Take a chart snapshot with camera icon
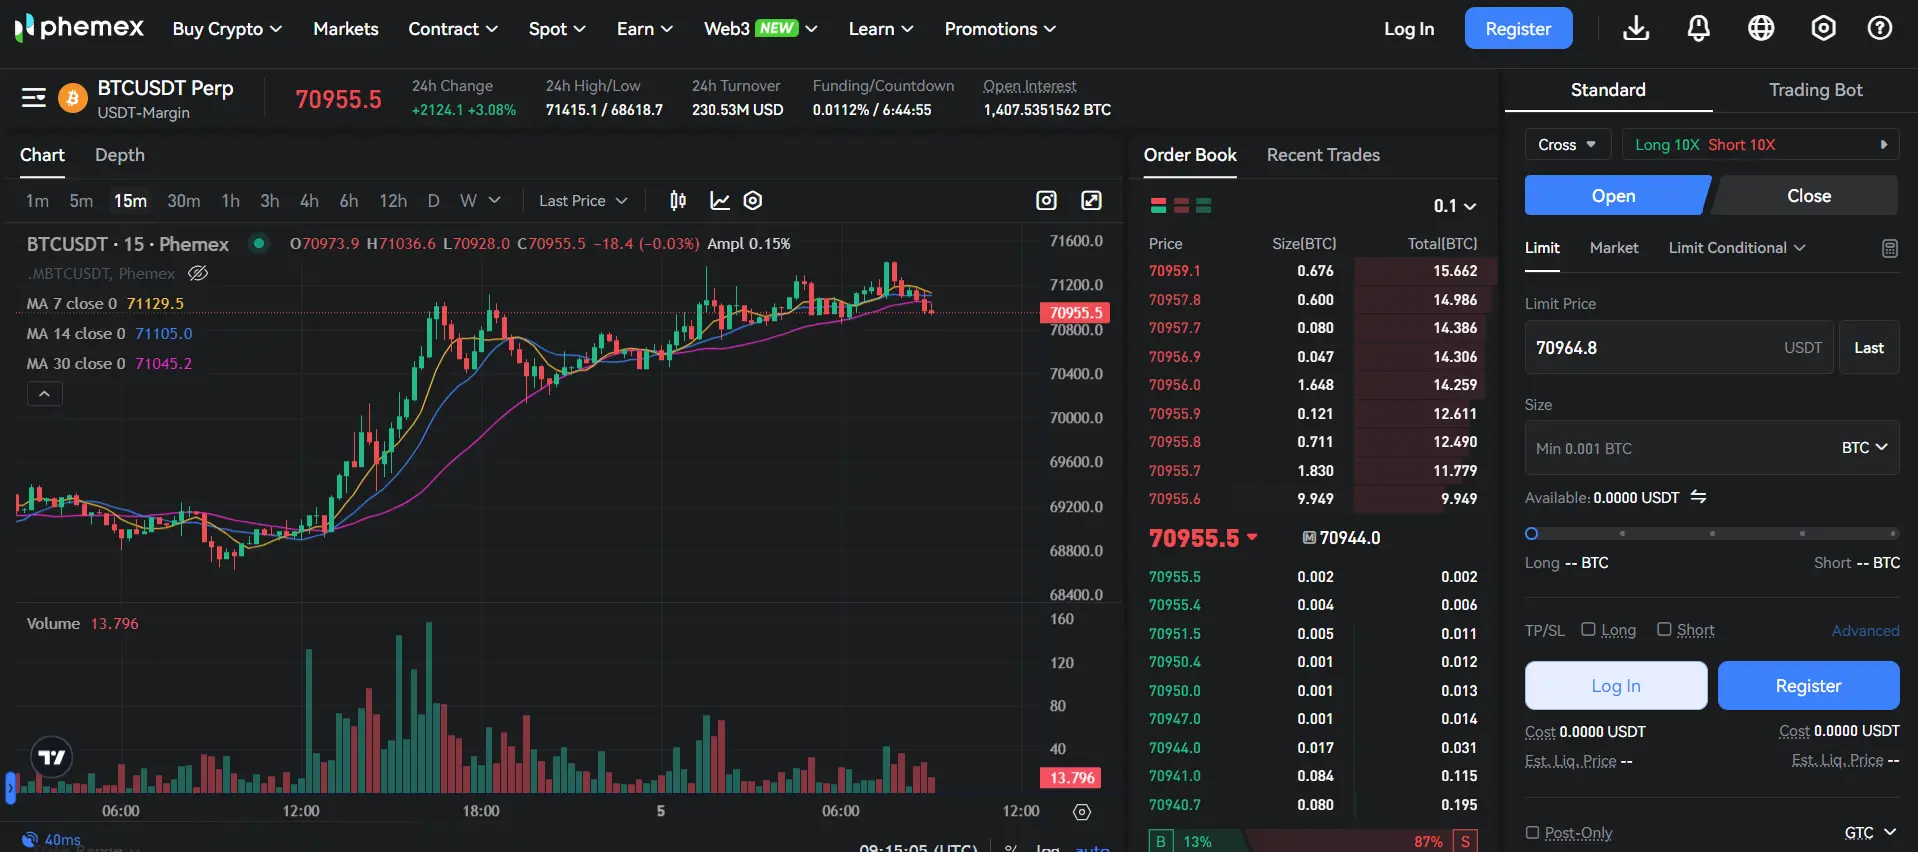Image resolution: width=1918 pixels, height=852 pixels. pos(1046,201)
